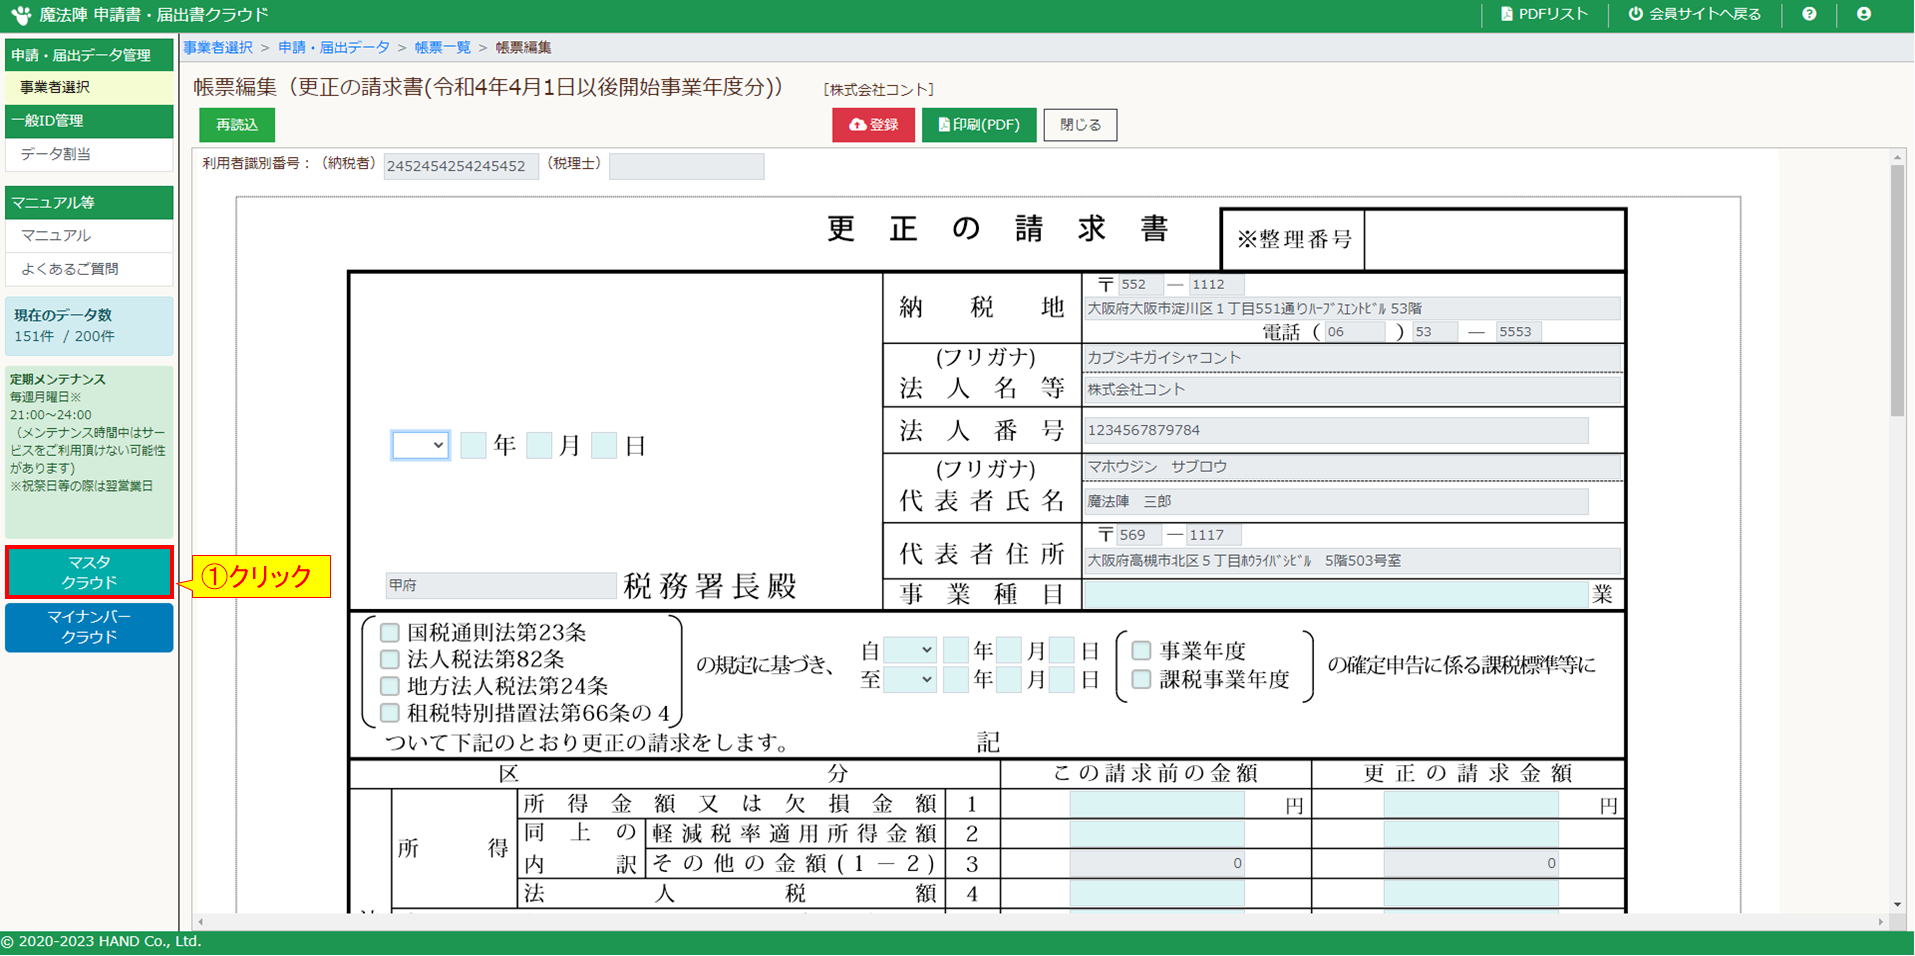
Task: Click the phone area code 06 field
Action: [1354, 332]
